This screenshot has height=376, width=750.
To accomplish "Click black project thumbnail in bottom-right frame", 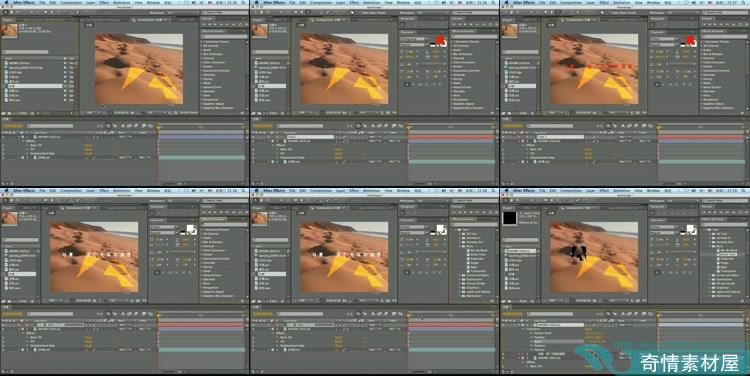I will click(509, 218).
